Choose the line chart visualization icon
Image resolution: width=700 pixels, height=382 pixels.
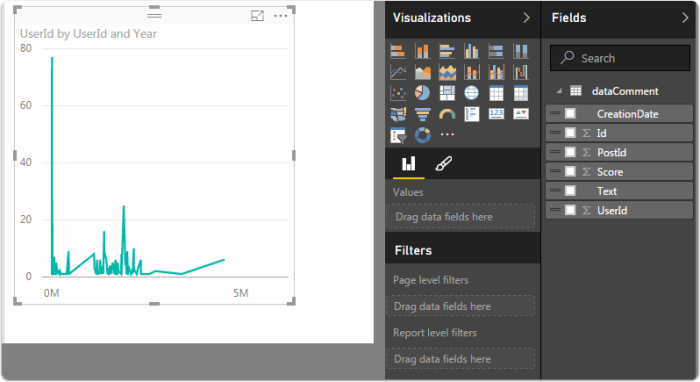pos(398,72)
